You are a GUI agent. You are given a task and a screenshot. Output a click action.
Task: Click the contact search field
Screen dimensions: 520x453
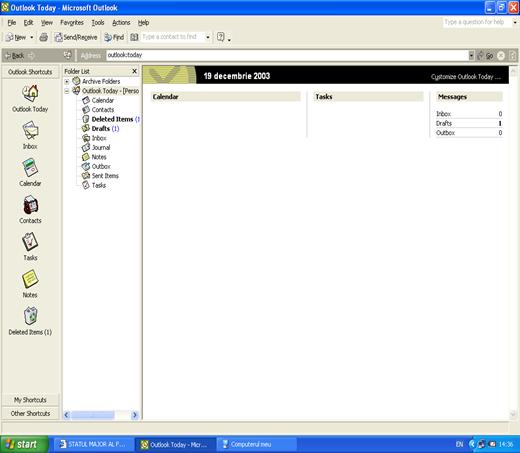(x=173, y=37)
